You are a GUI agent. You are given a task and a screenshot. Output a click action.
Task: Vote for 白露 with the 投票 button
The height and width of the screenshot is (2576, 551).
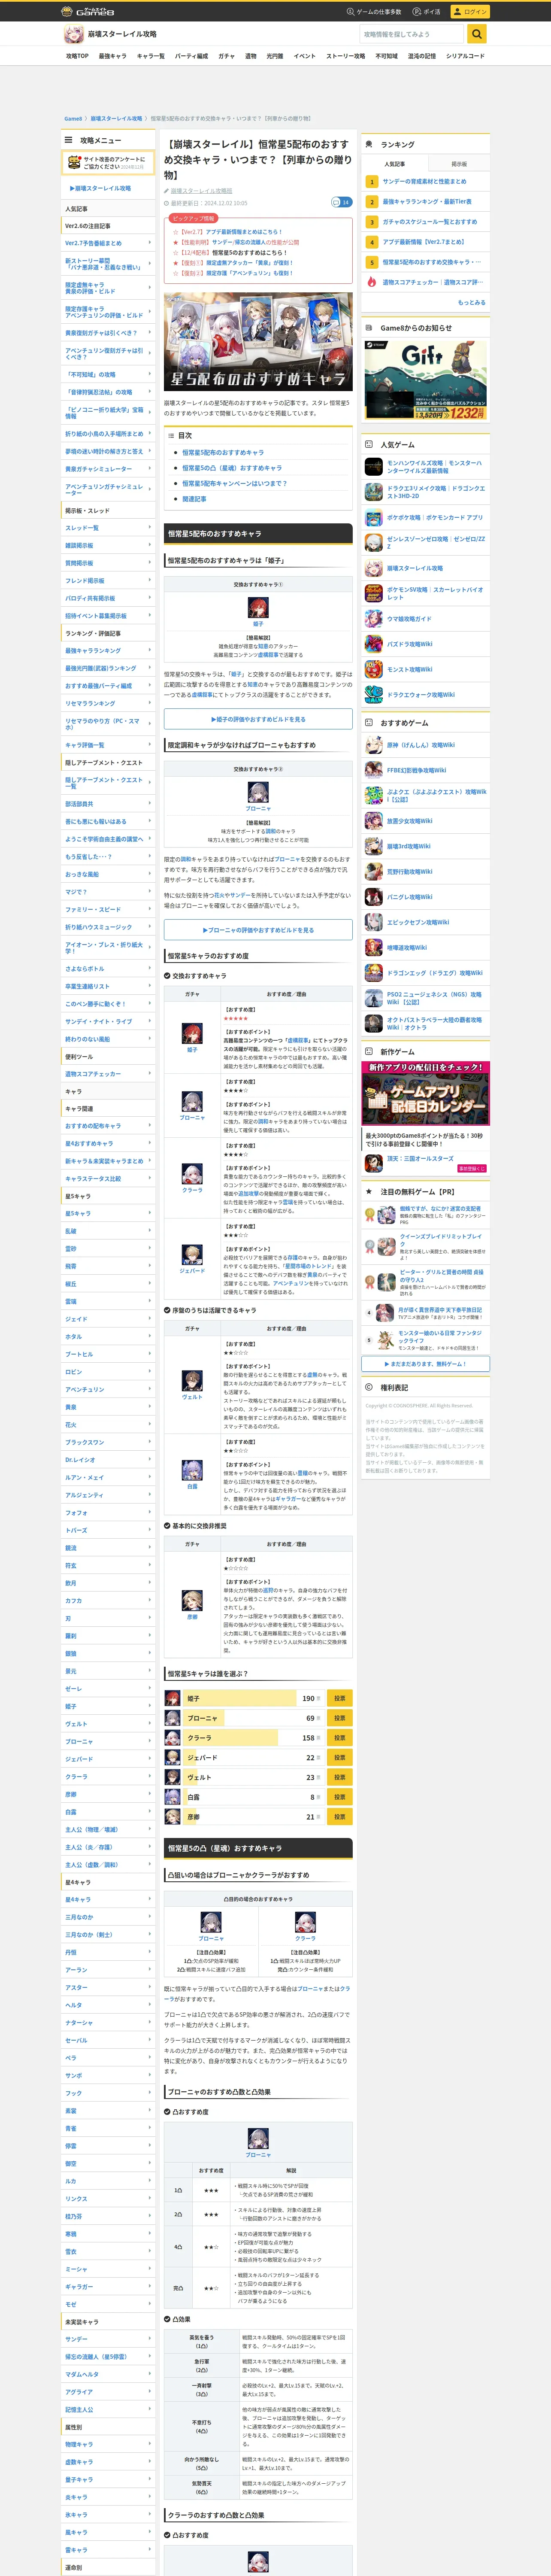point(339,1797)
